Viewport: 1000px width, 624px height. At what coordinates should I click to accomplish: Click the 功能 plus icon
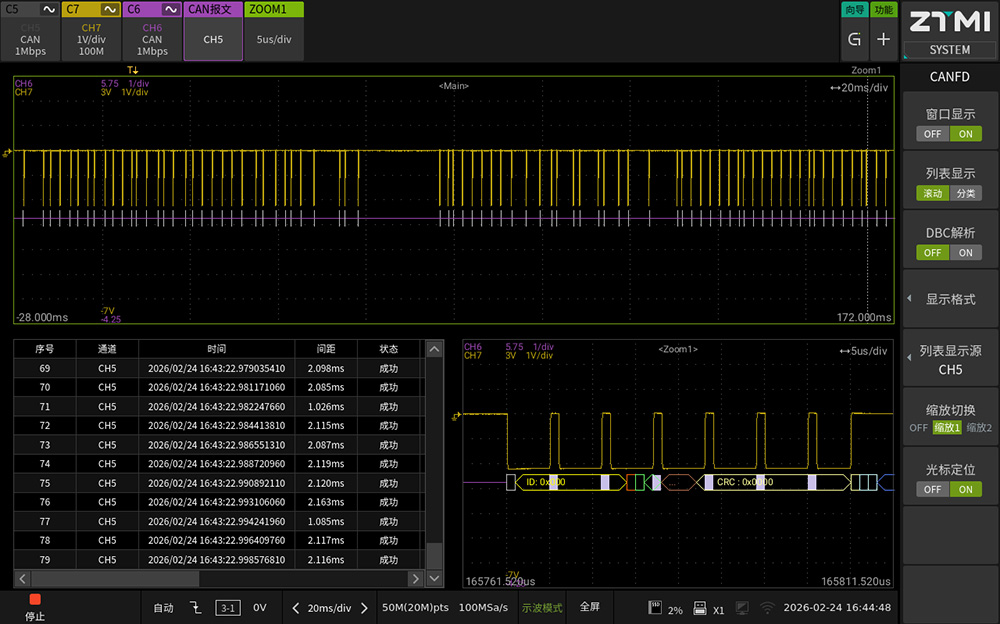pyautogui.click(x=883, y=40)
